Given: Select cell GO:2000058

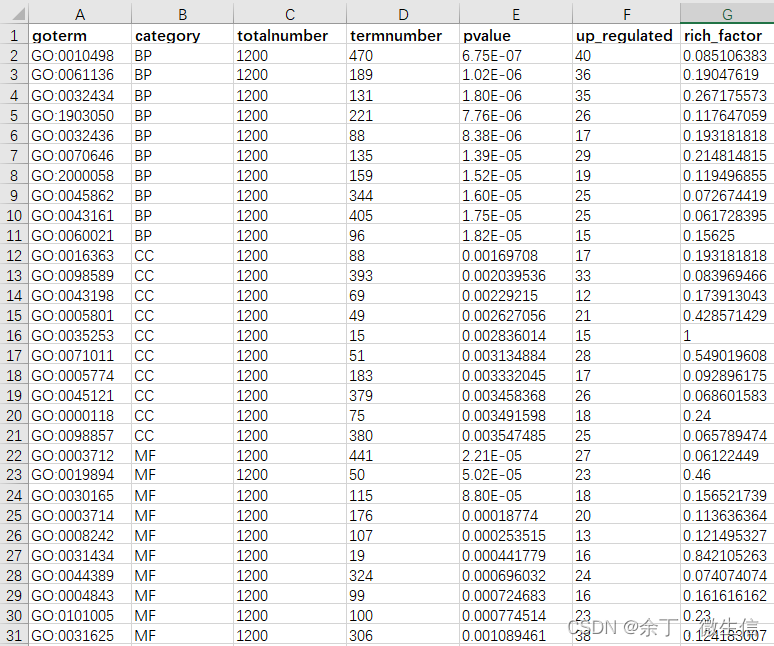Looking at the screenshot, I should 80,175.
